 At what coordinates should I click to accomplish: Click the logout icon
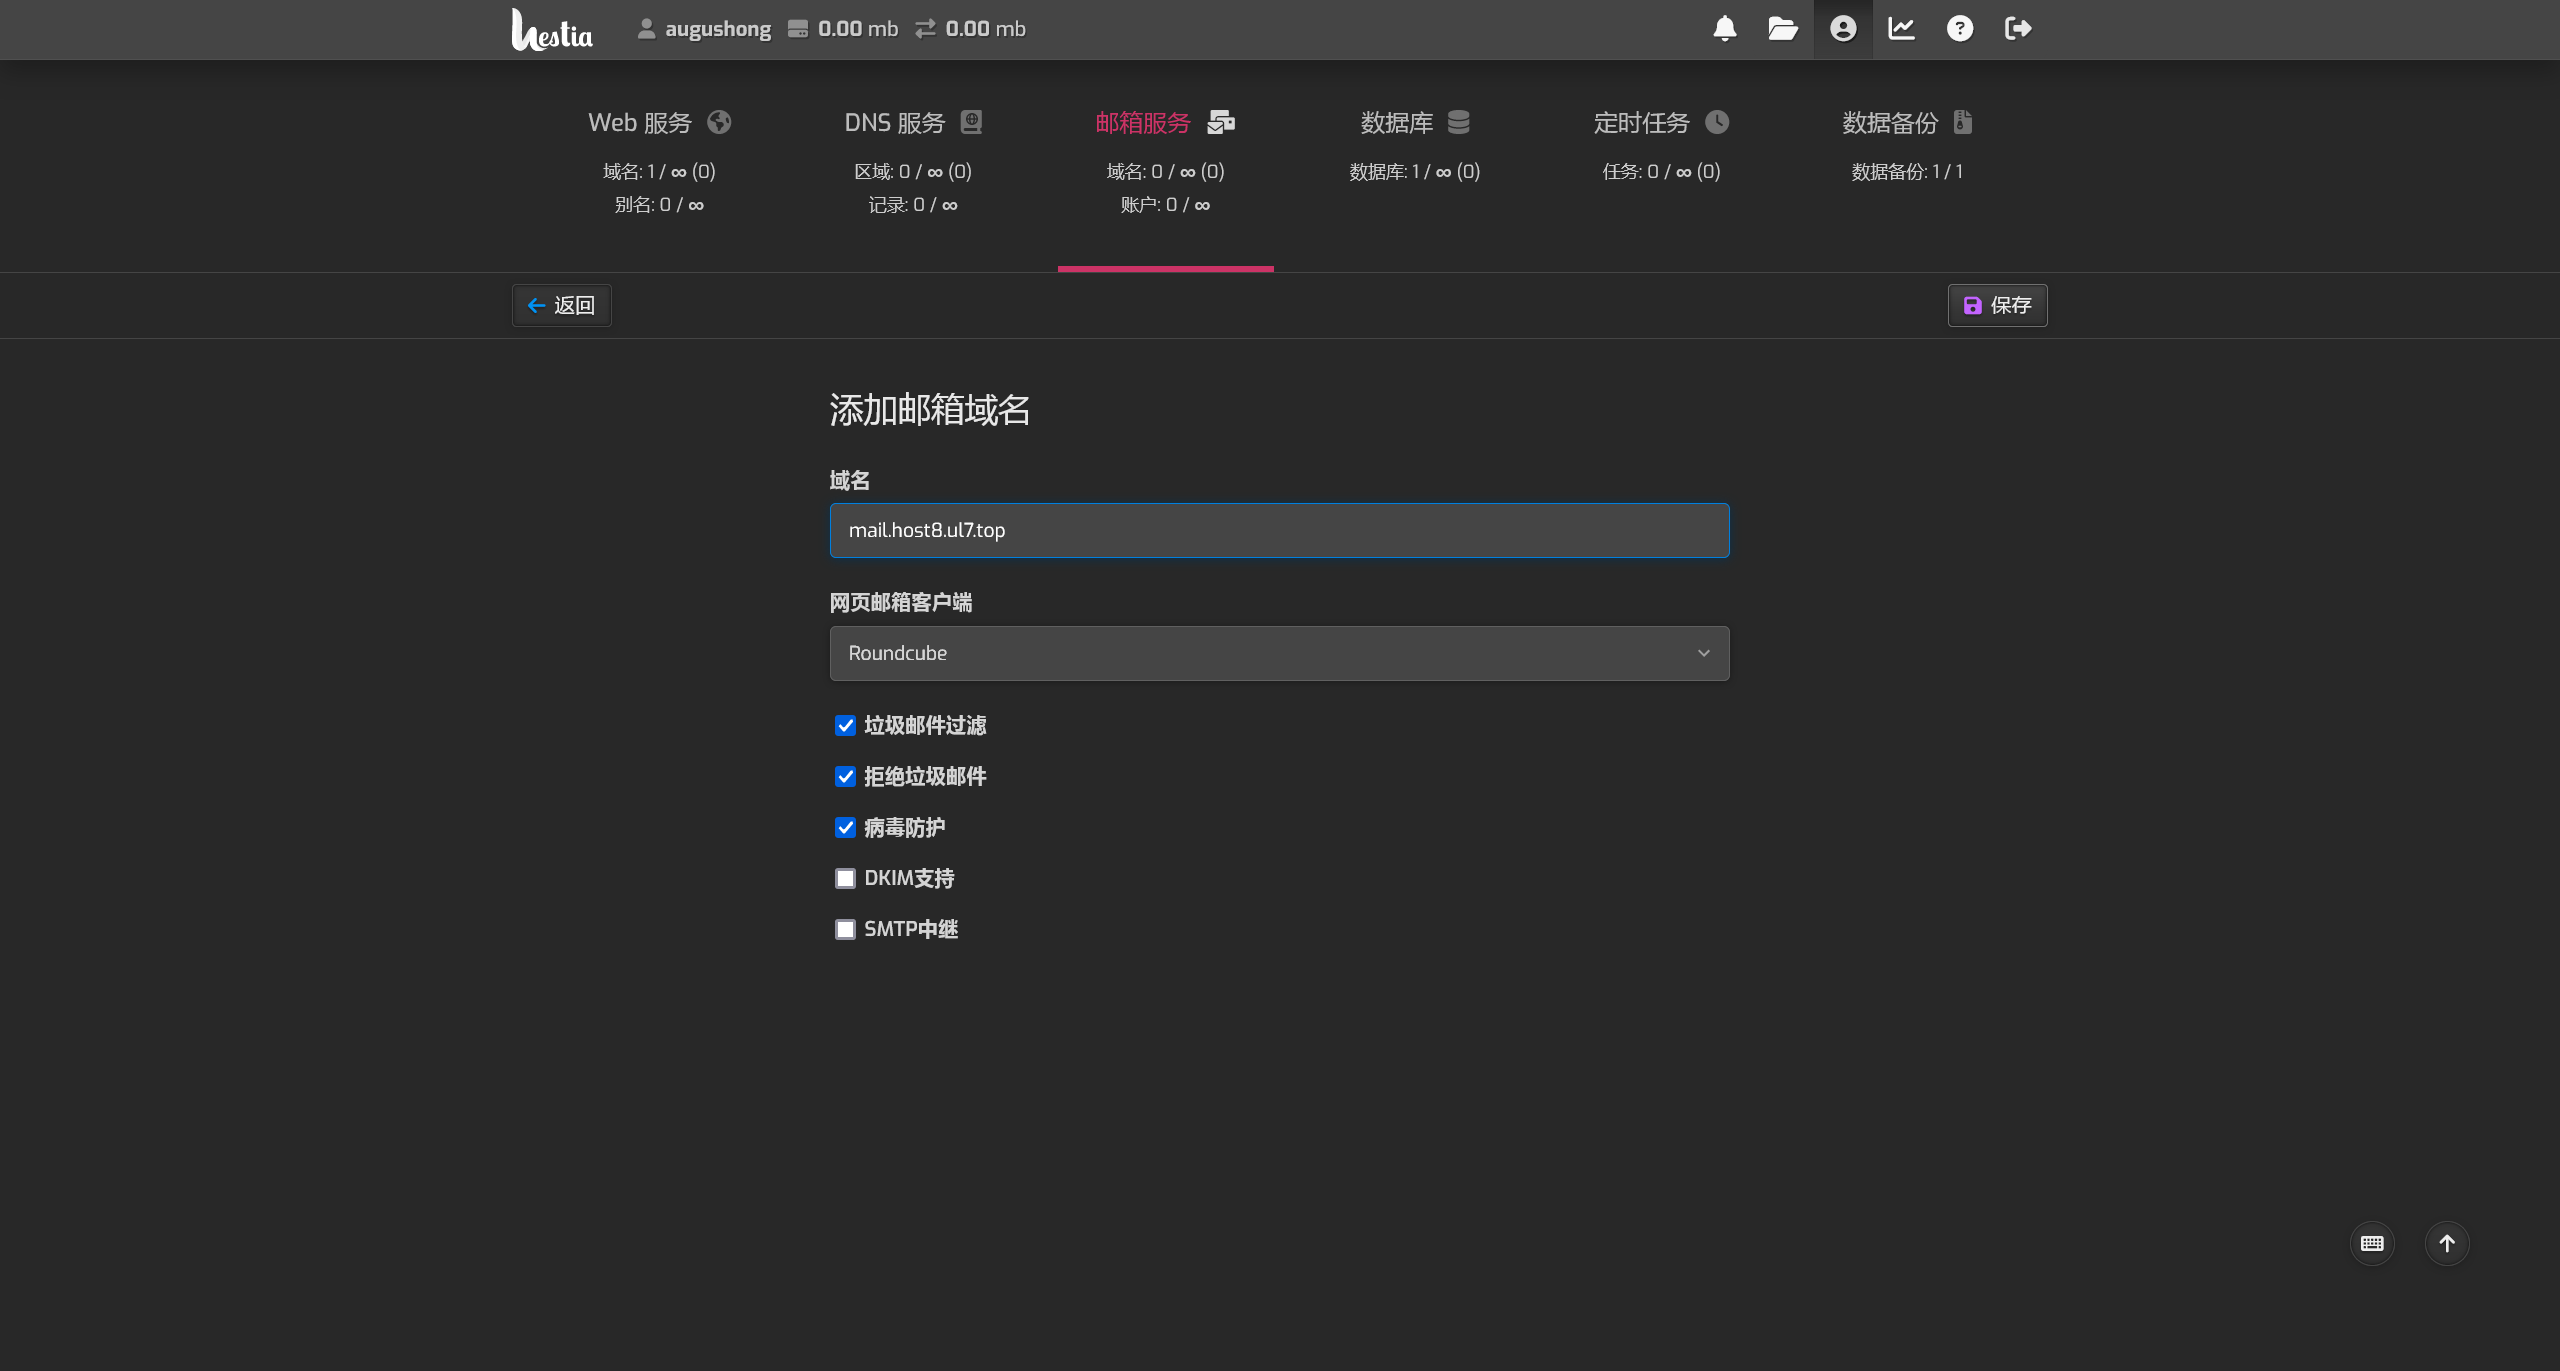click(2018, 28)
